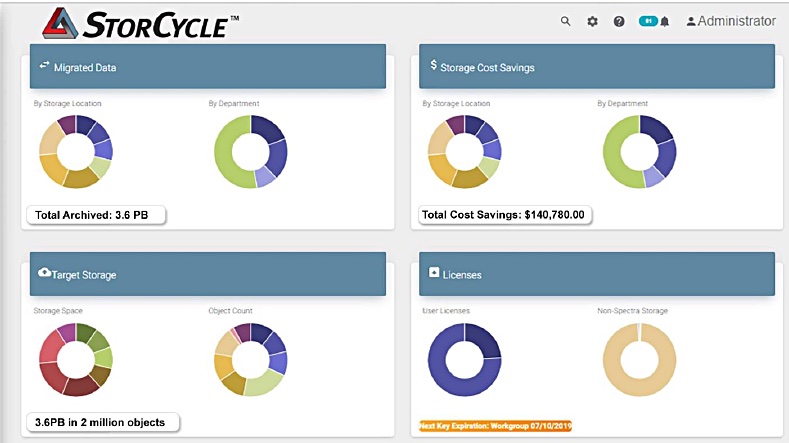Click Cost Savings By Storage Location donut

coord(464,152)
